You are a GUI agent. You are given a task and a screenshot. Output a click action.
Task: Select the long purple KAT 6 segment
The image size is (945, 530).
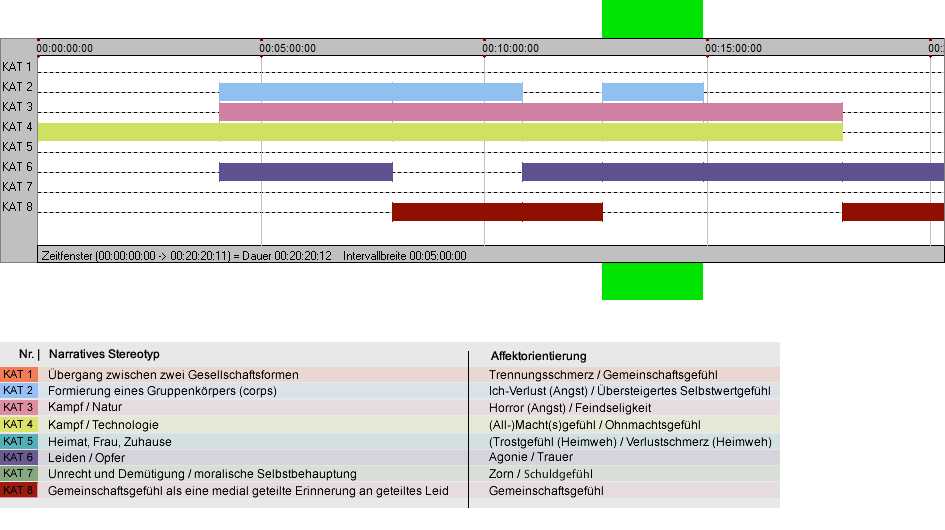pos(733,172)
